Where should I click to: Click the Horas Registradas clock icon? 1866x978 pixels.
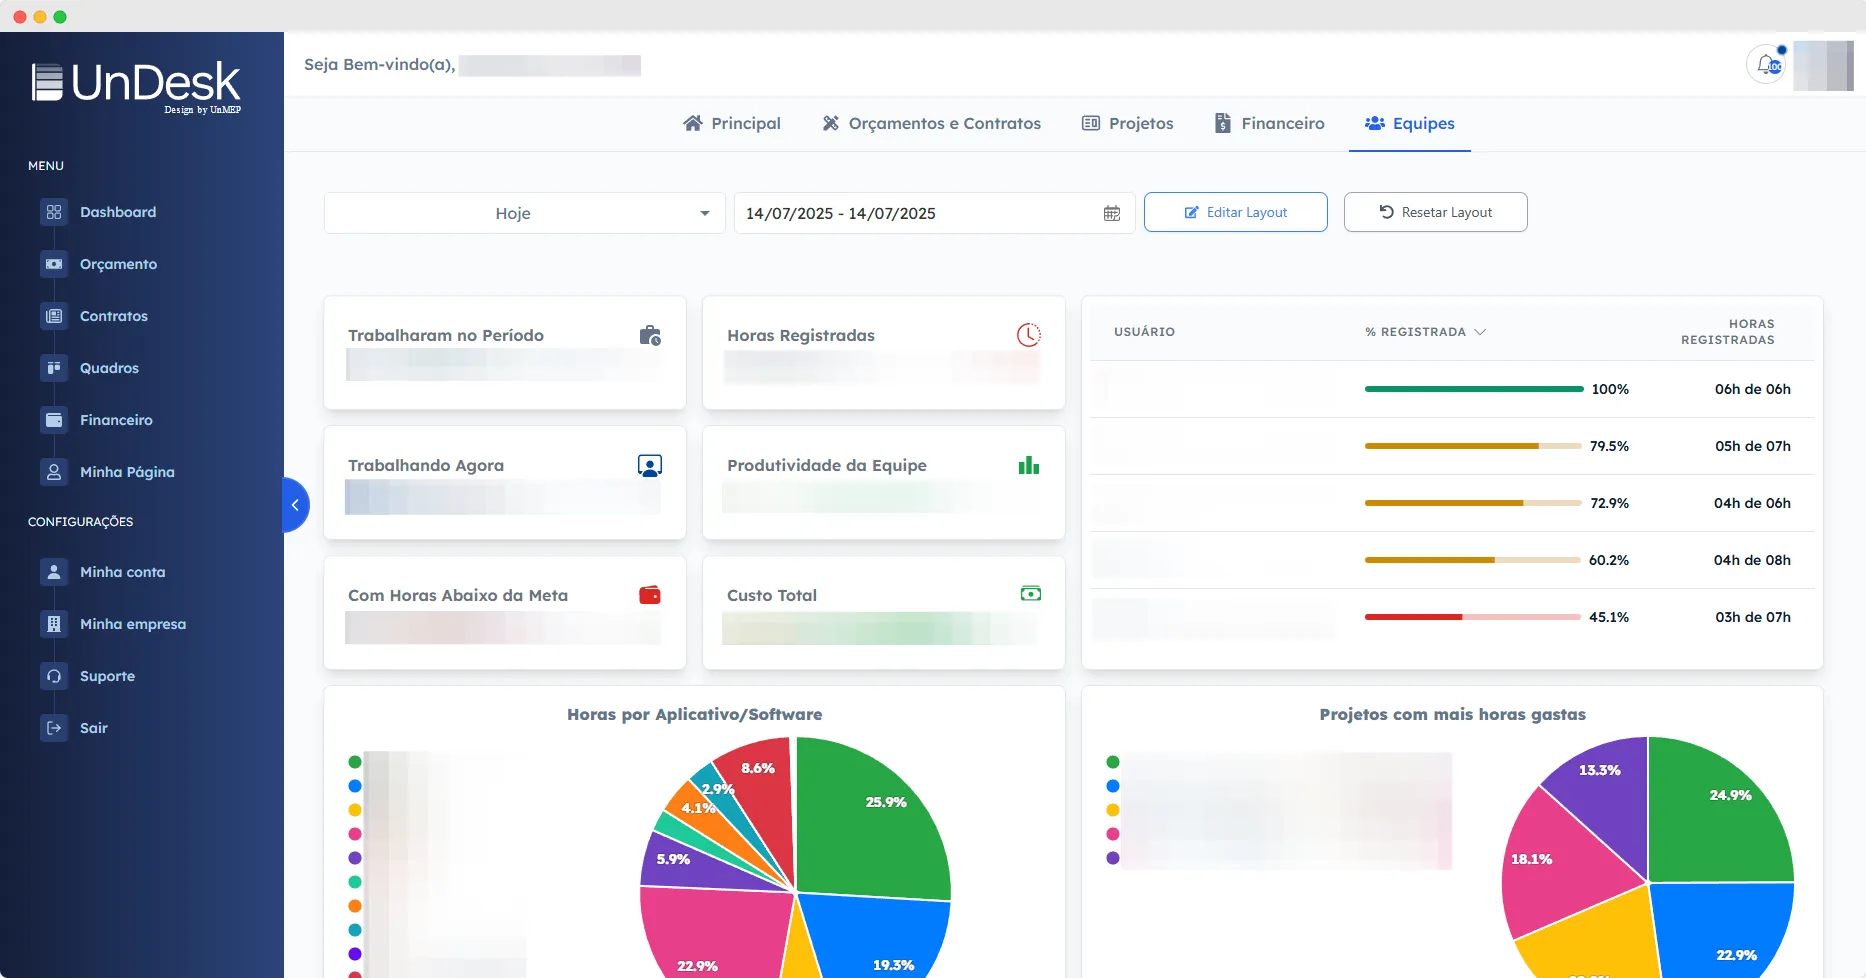[1028, 335]
